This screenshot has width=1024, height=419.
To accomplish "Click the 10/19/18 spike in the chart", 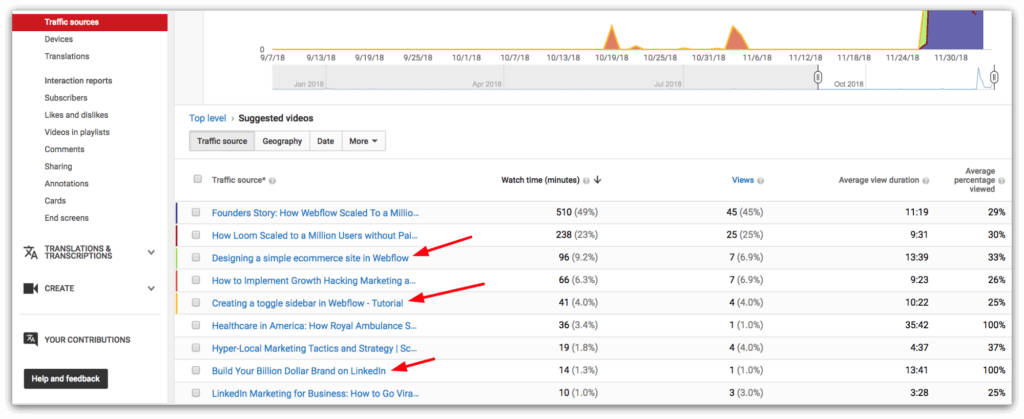I will tap(612, 38).
